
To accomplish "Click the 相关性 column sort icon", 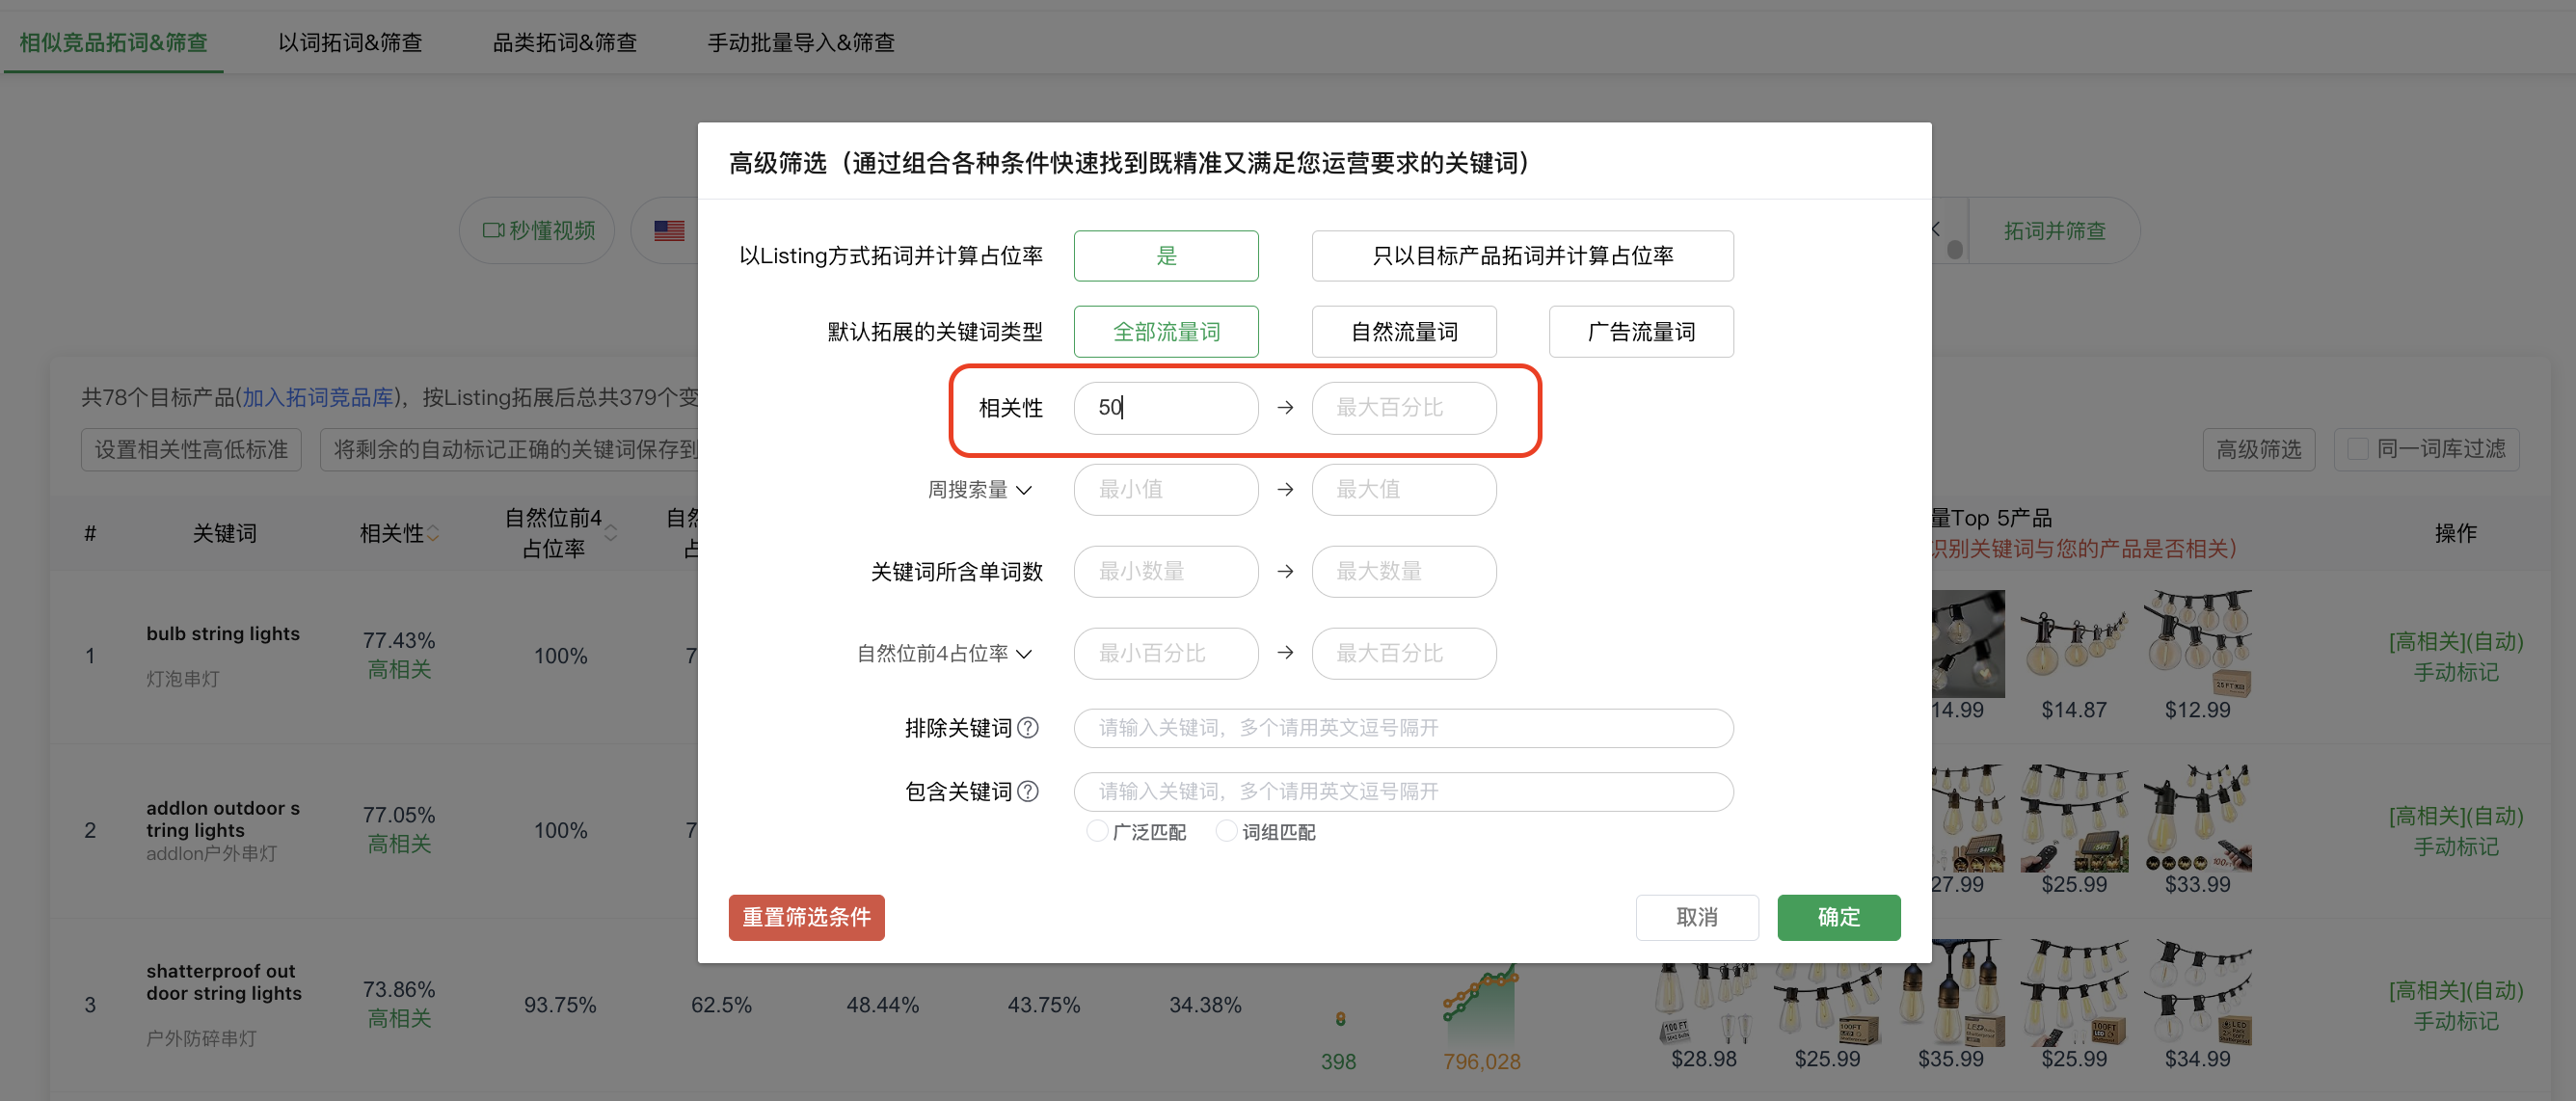I will click(x=433, y=534).
